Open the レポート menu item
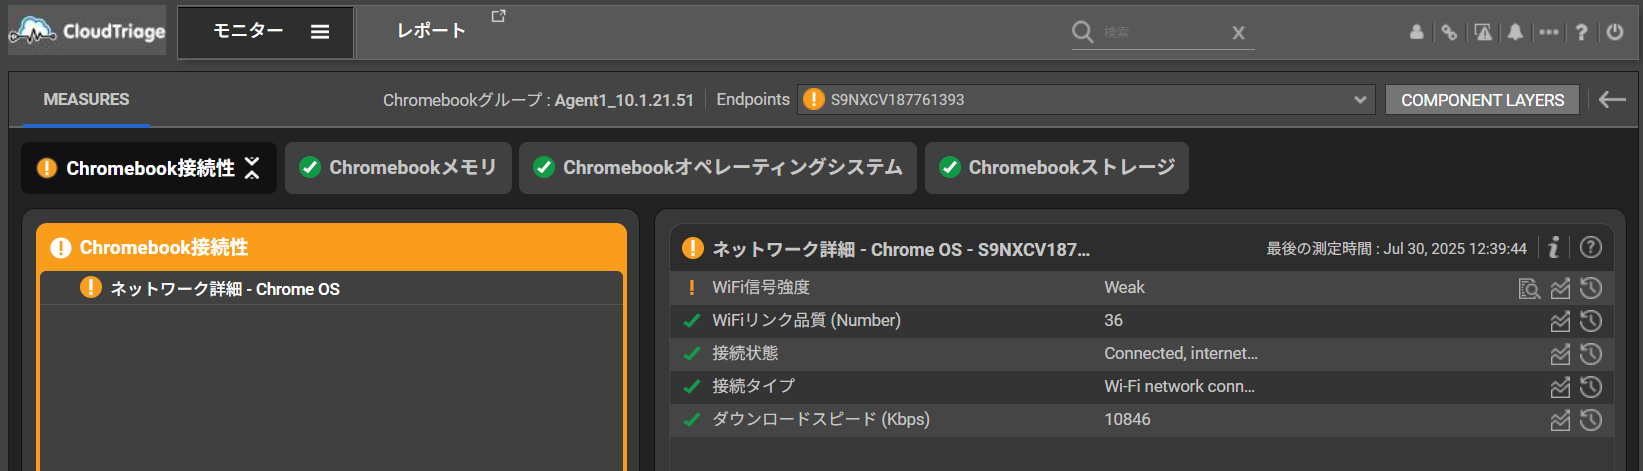1643x471 pixels. coord(431,31)
